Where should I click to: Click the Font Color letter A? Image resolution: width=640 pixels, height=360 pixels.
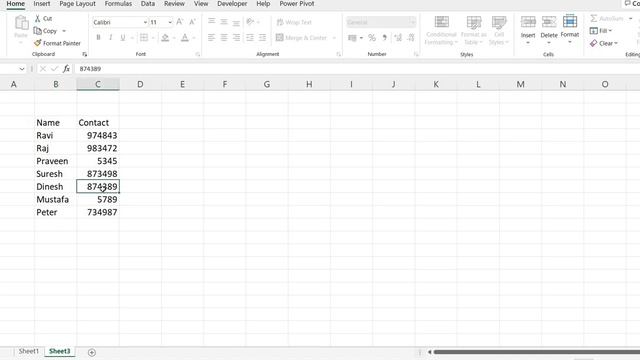(185, 38)
